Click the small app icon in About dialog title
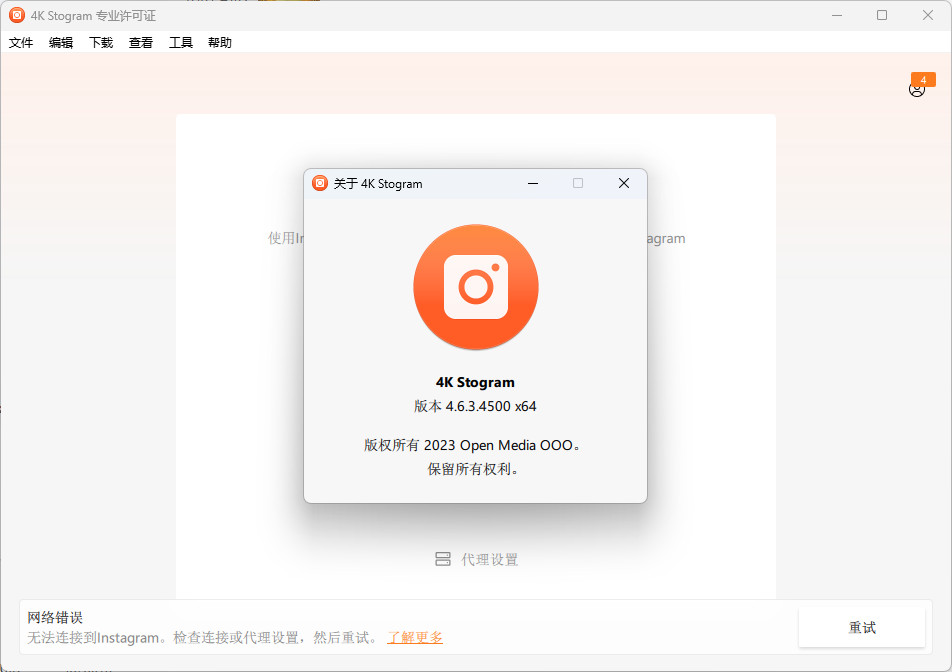 coord(319,183)
